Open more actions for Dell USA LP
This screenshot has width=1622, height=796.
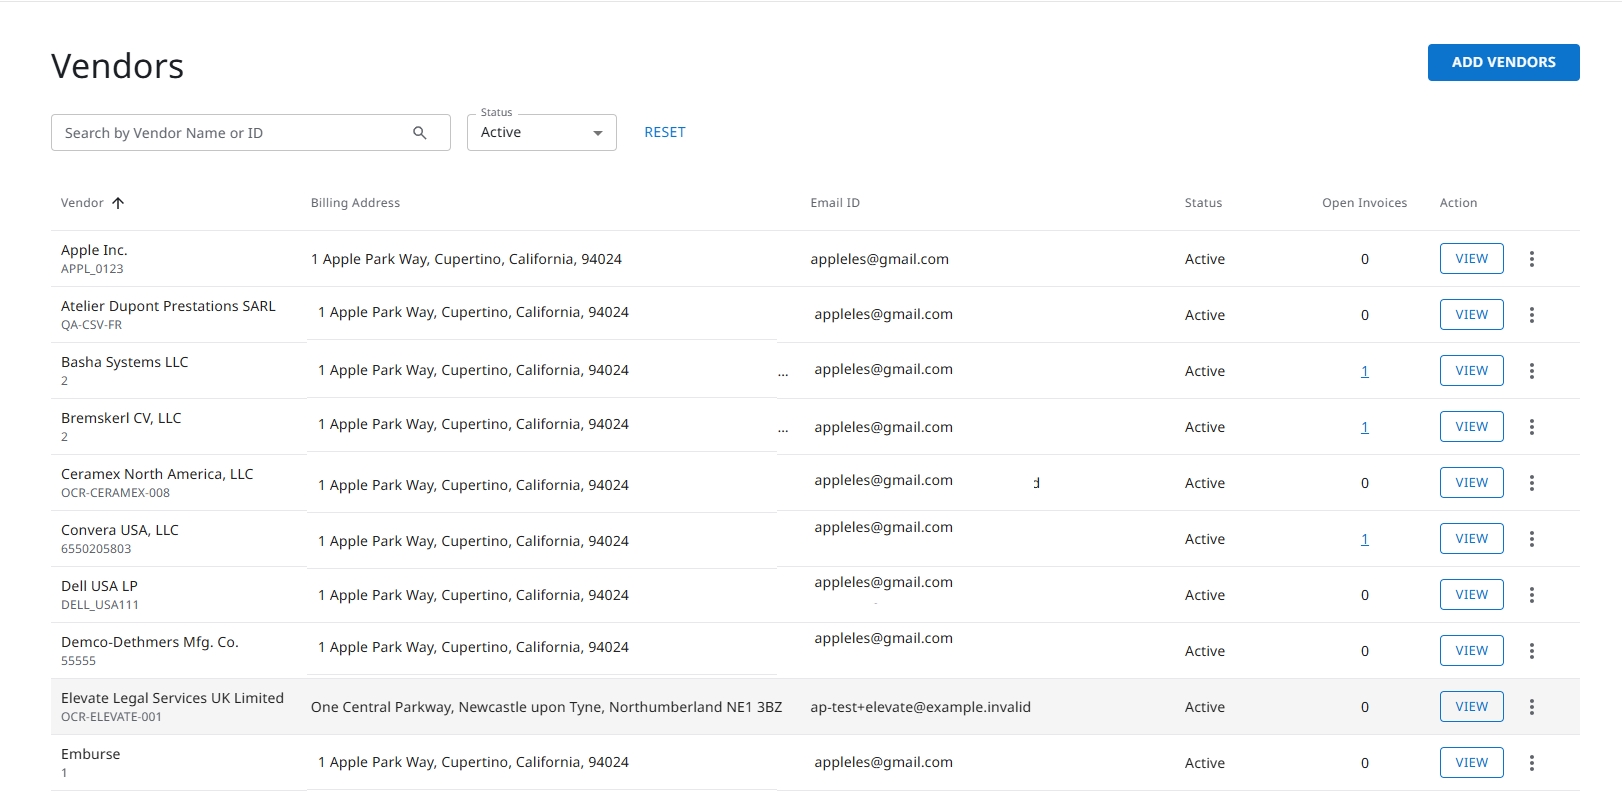click(1531, 595)
